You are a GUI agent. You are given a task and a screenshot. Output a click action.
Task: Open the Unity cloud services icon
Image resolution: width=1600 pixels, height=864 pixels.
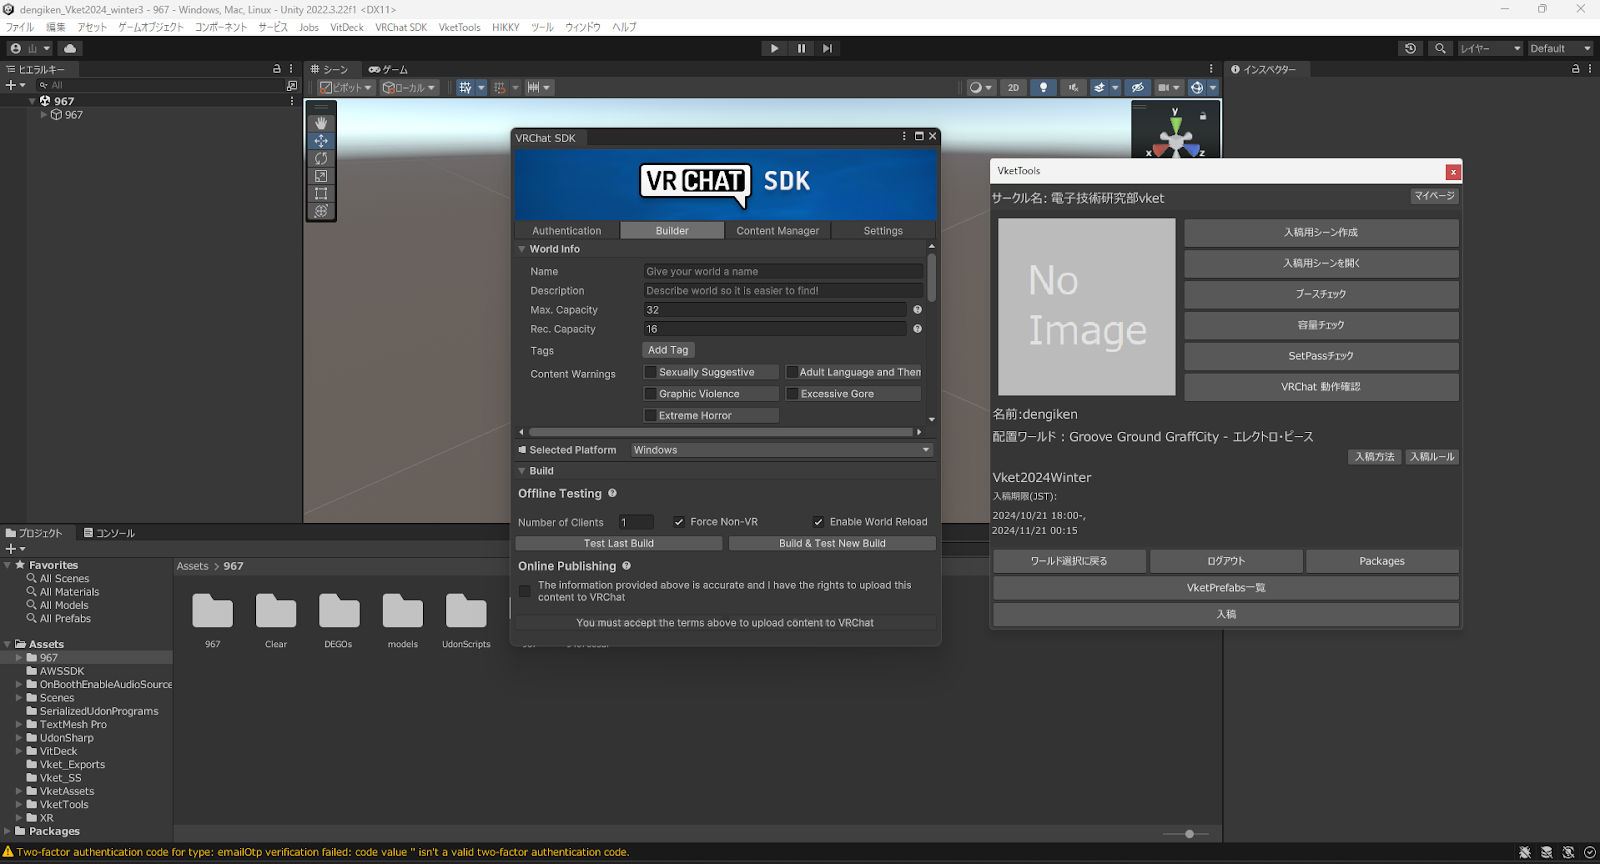pyautogui.click(x=70, y=48)
